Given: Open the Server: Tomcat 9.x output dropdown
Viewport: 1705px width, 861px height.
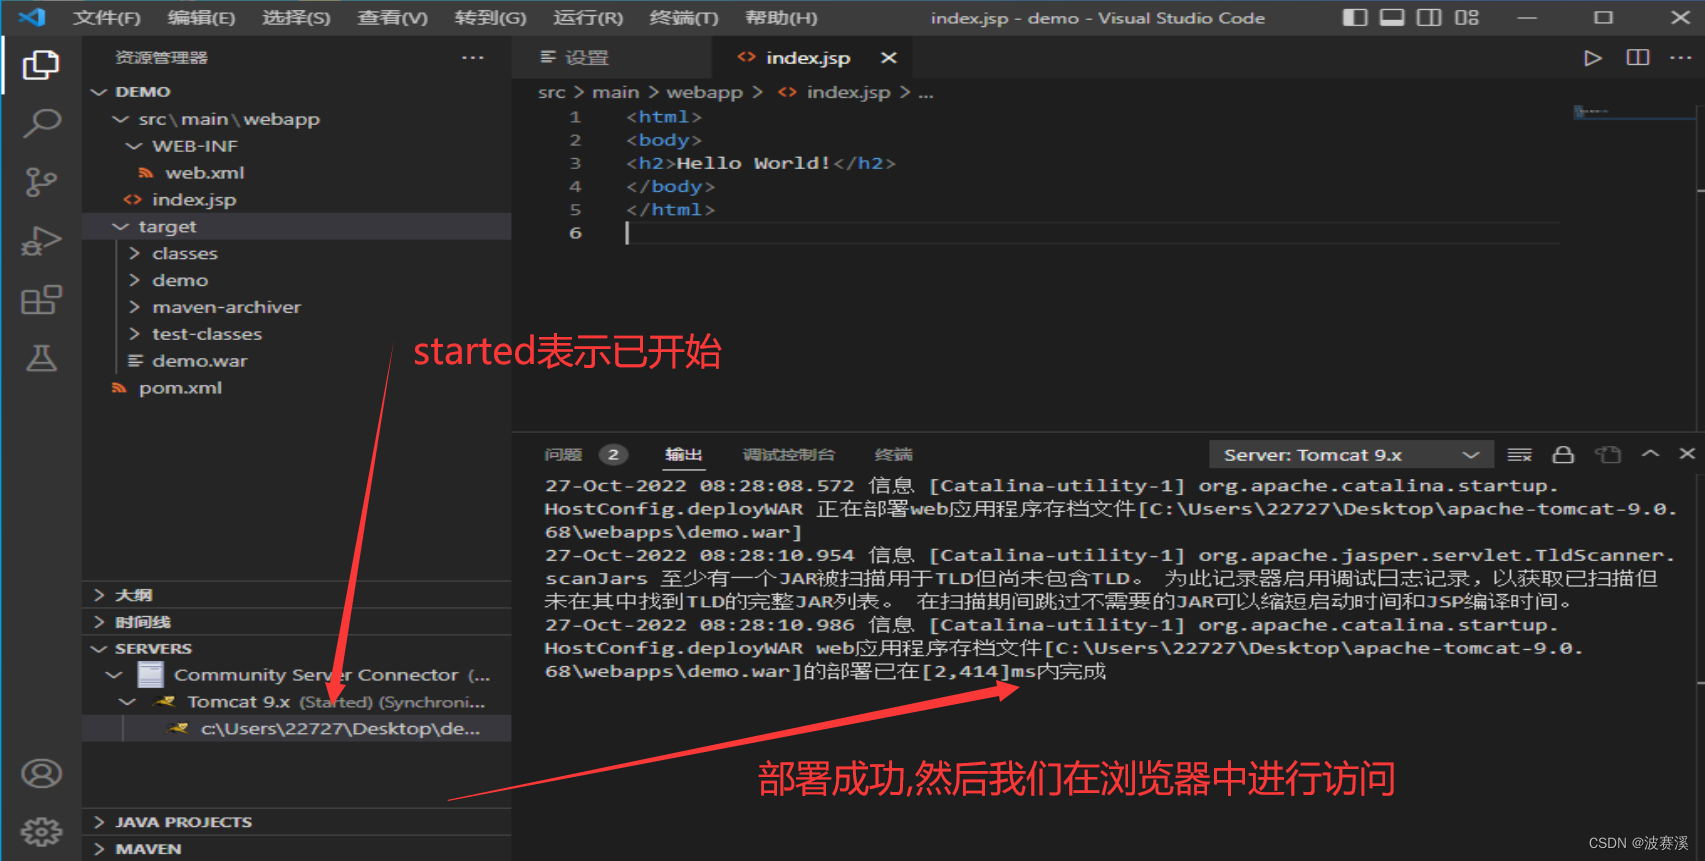Looking at the screenshot, I should 1351,455.
